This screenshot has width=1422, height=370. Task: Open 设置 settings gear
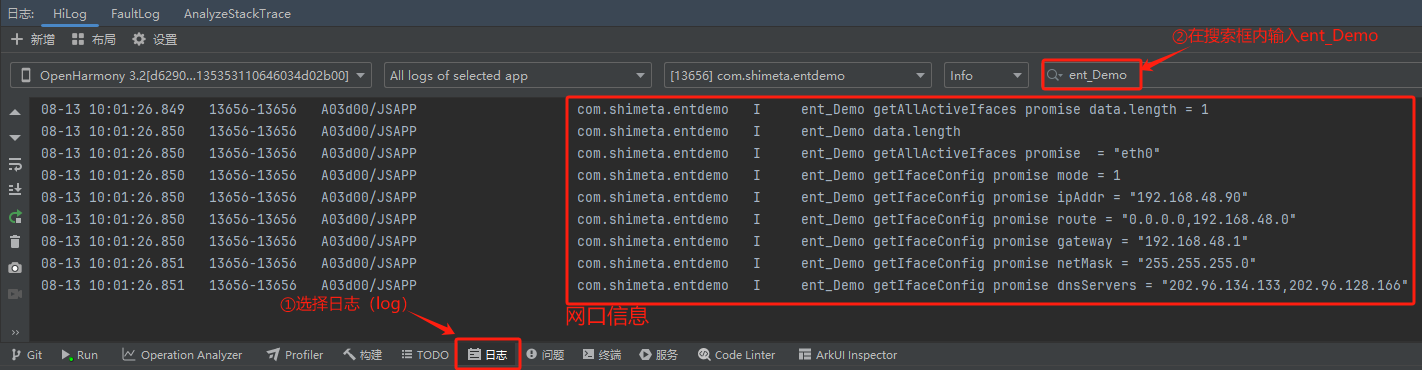coord(155,39)
